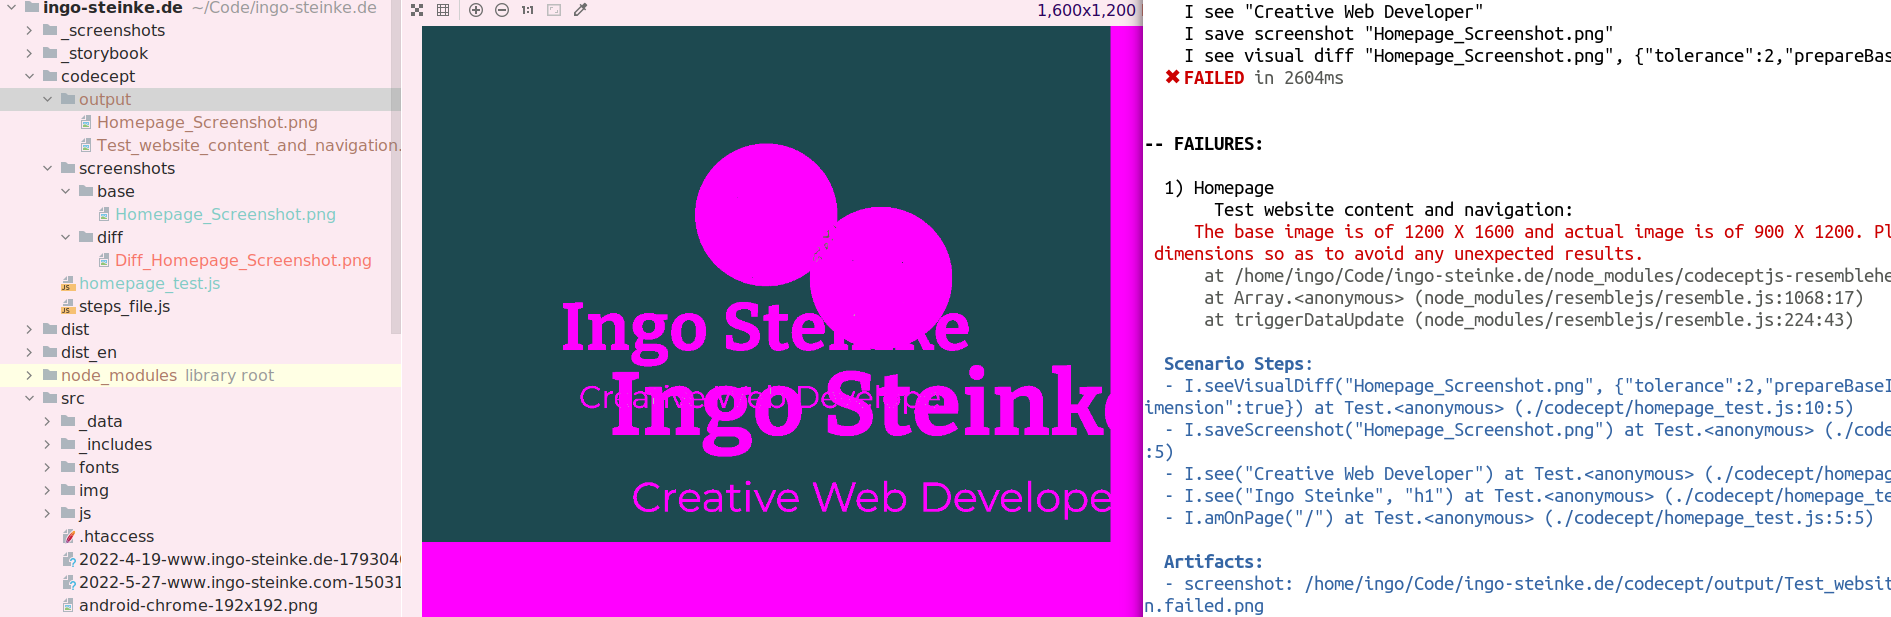
Task: Click the diff image preview
Action: (782, 321)
